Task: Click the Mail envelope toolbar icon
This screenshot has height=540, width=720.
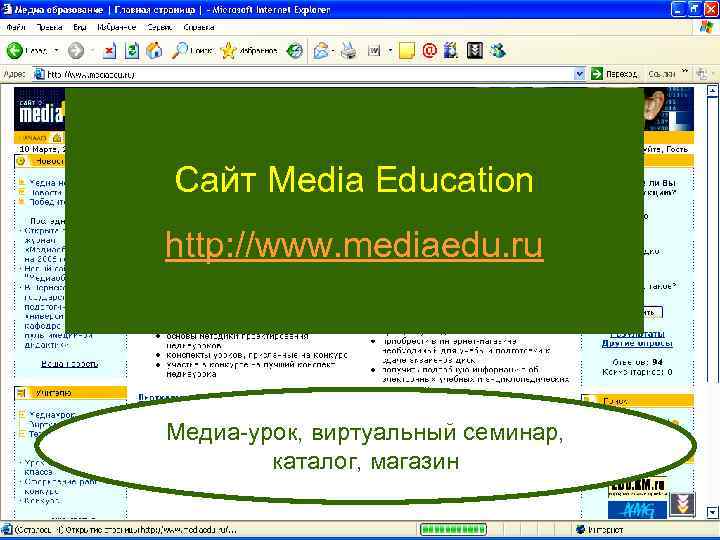Action: pyautogui.click(x=321, y=51)
